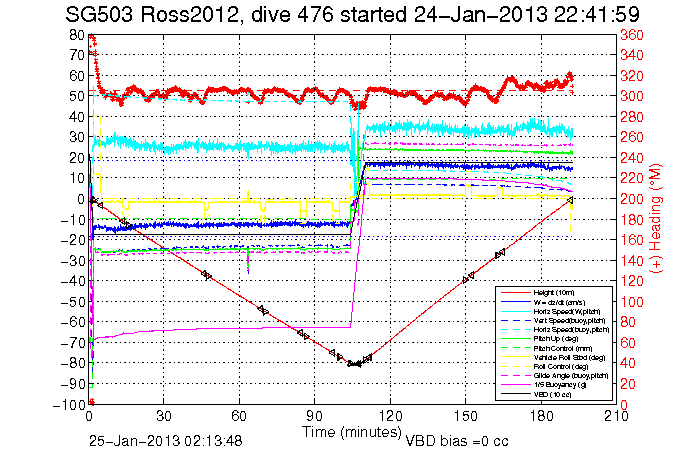The height and width of the screenshot is (454, 681).
Task: Select the 'Pitch Control (mm)' legend entry
Action: click(x=563, y=348)
